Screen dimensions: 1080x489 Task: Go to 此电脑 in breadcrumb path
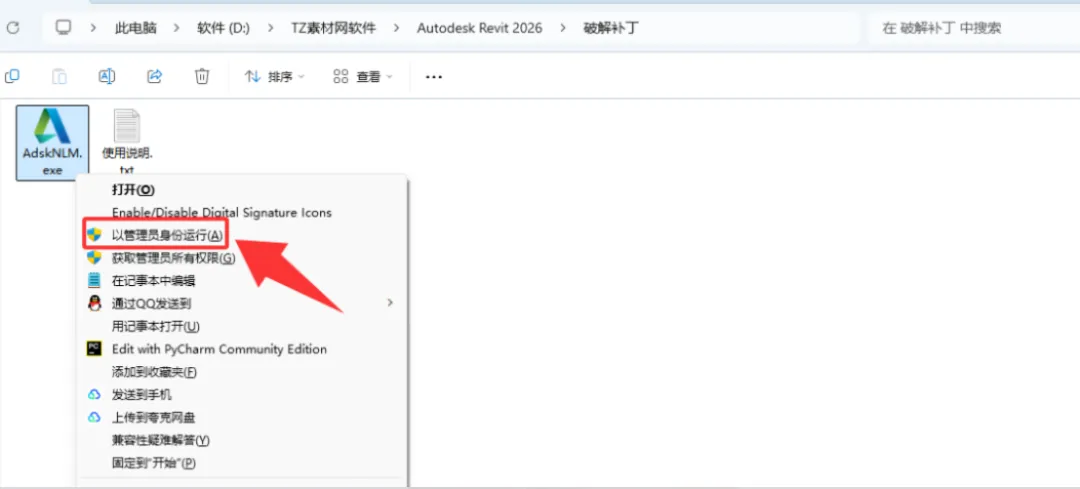pos(136,28)
